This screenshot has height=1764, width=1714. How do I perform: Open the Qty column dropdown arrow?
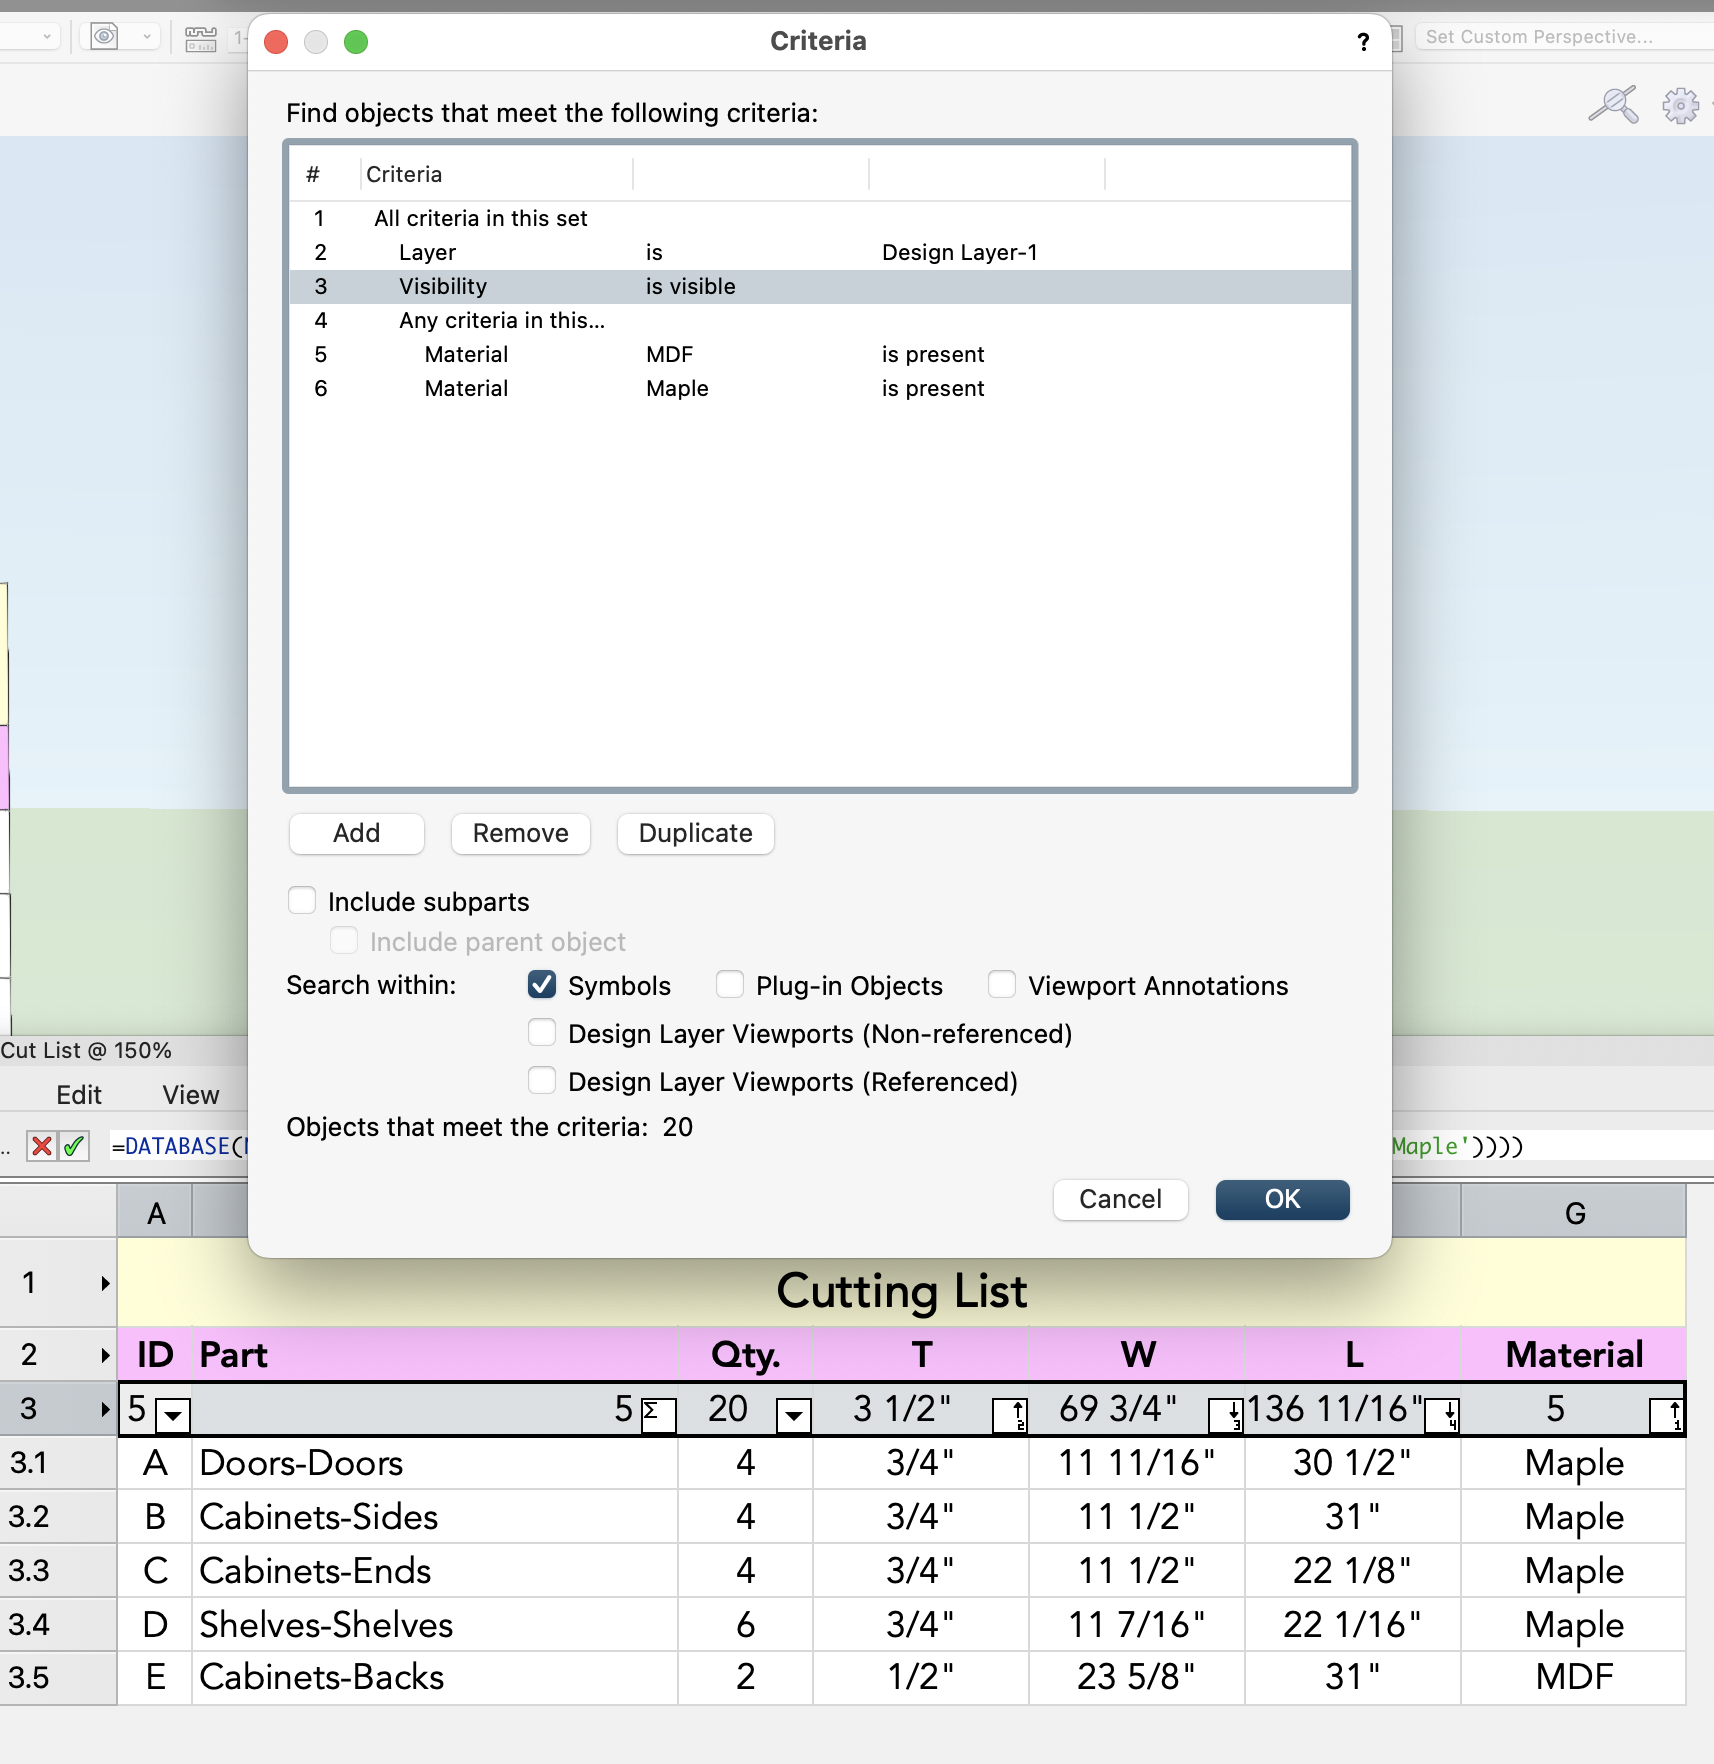(793, 1416)
